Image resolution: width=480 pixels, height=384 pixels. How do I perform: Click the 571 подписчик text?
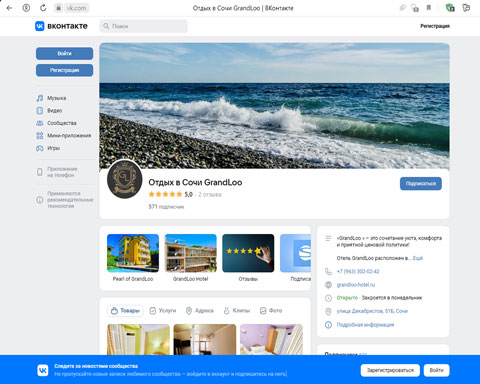[166, 207]
